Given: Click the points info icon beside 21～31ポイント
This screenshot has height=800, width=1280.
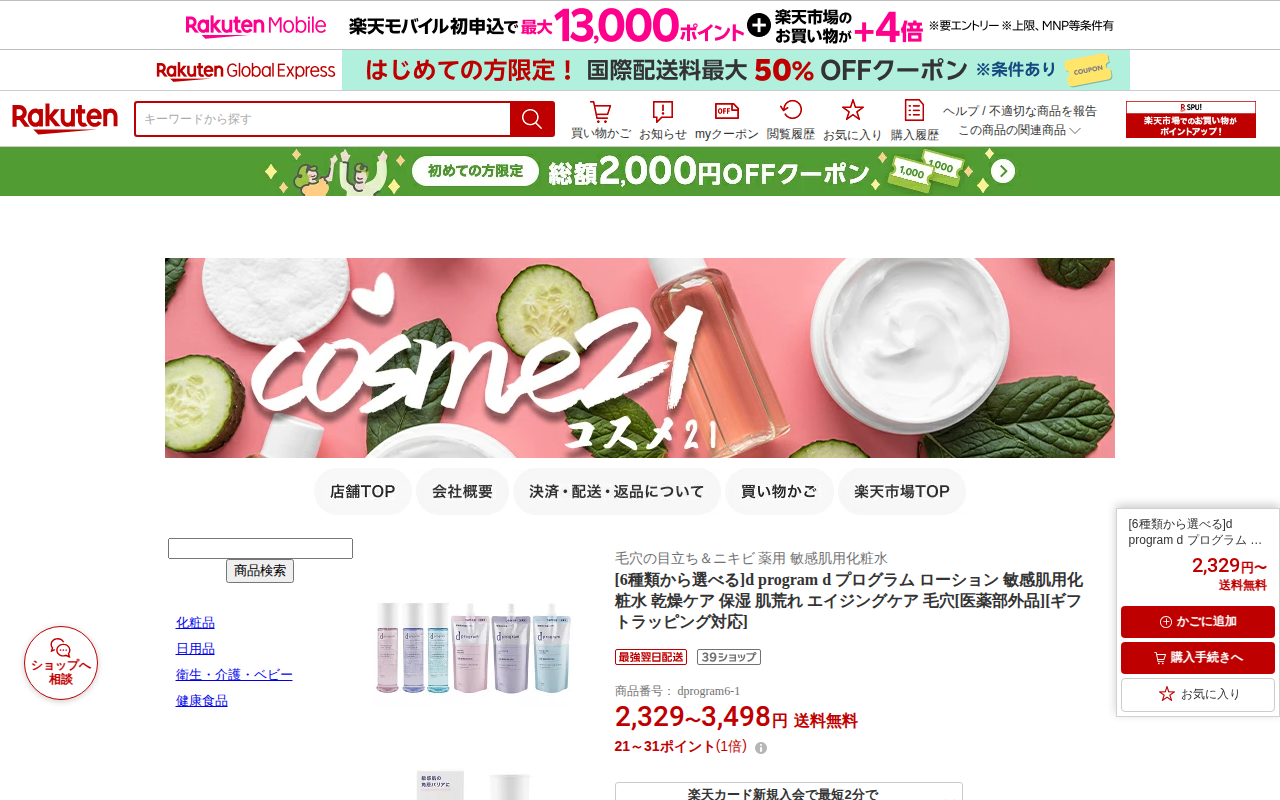Looking at the screenshot, I should 761,748.
